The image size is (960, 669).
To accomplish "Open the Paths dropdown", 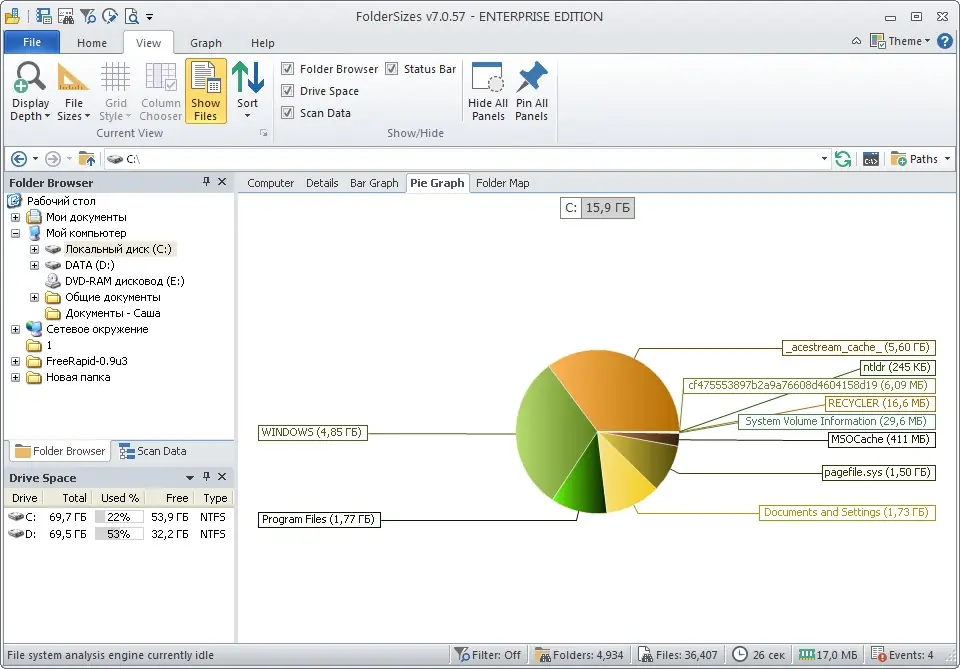I will (x=921, y=159).
